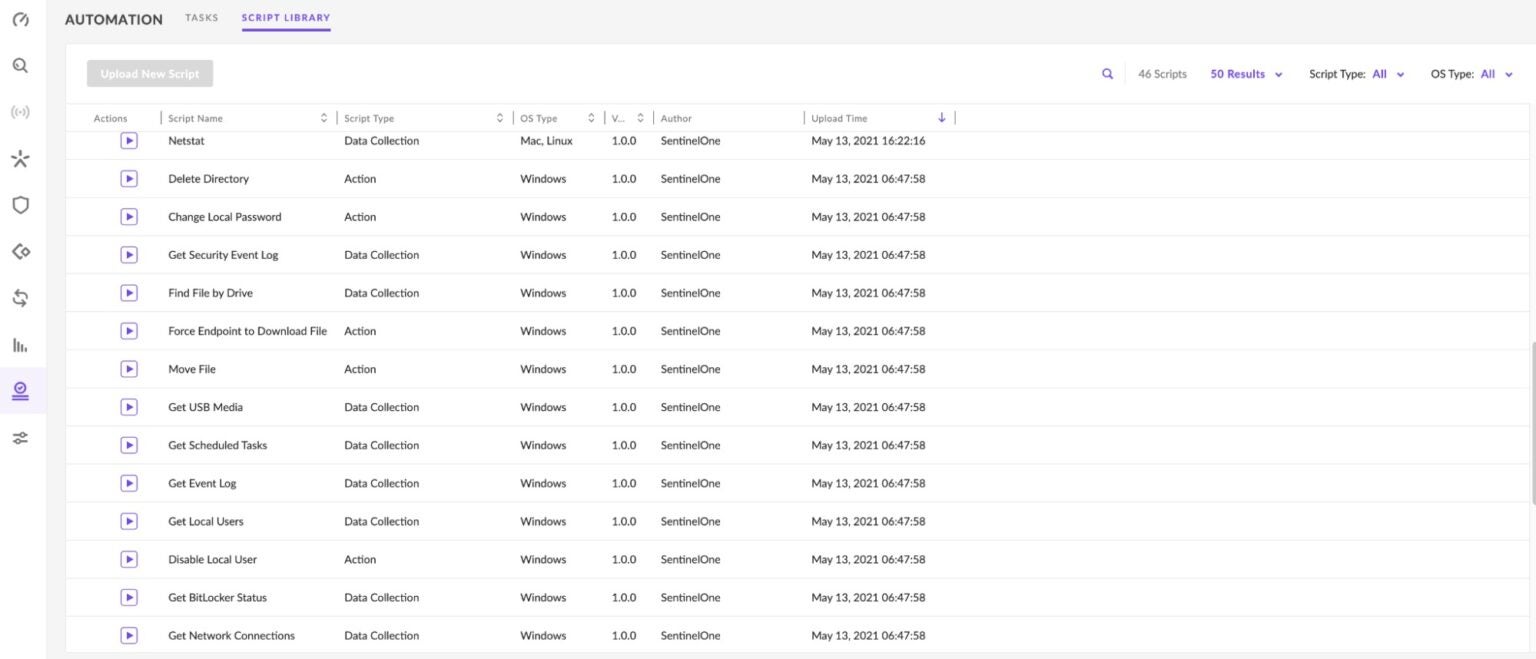Click play icon for Disable Local User
Viewport: 1536px width, 659px height.
pyautogui.click(x=129, y=559)
